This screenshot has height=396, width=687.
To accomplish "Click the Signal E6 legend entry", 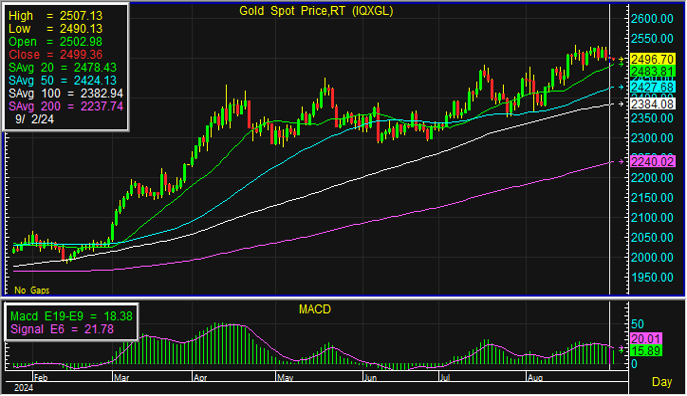I will pos(62,329).
